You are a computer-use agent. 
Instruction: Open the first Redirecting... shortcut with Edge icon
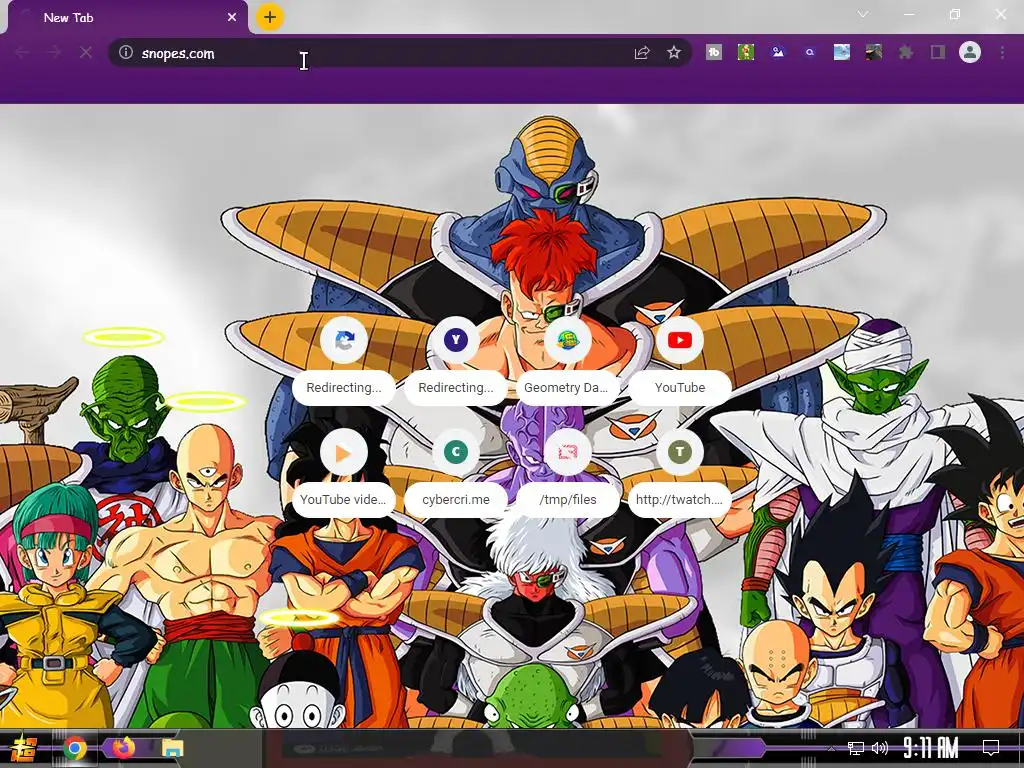tap(344, 360)
